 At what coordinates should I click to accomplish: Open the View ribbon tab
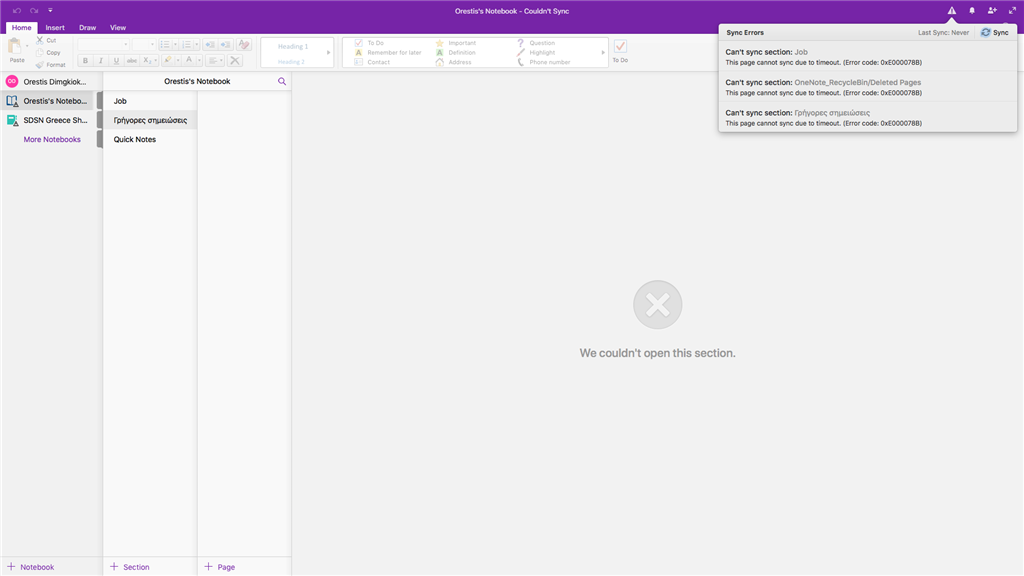118,27
